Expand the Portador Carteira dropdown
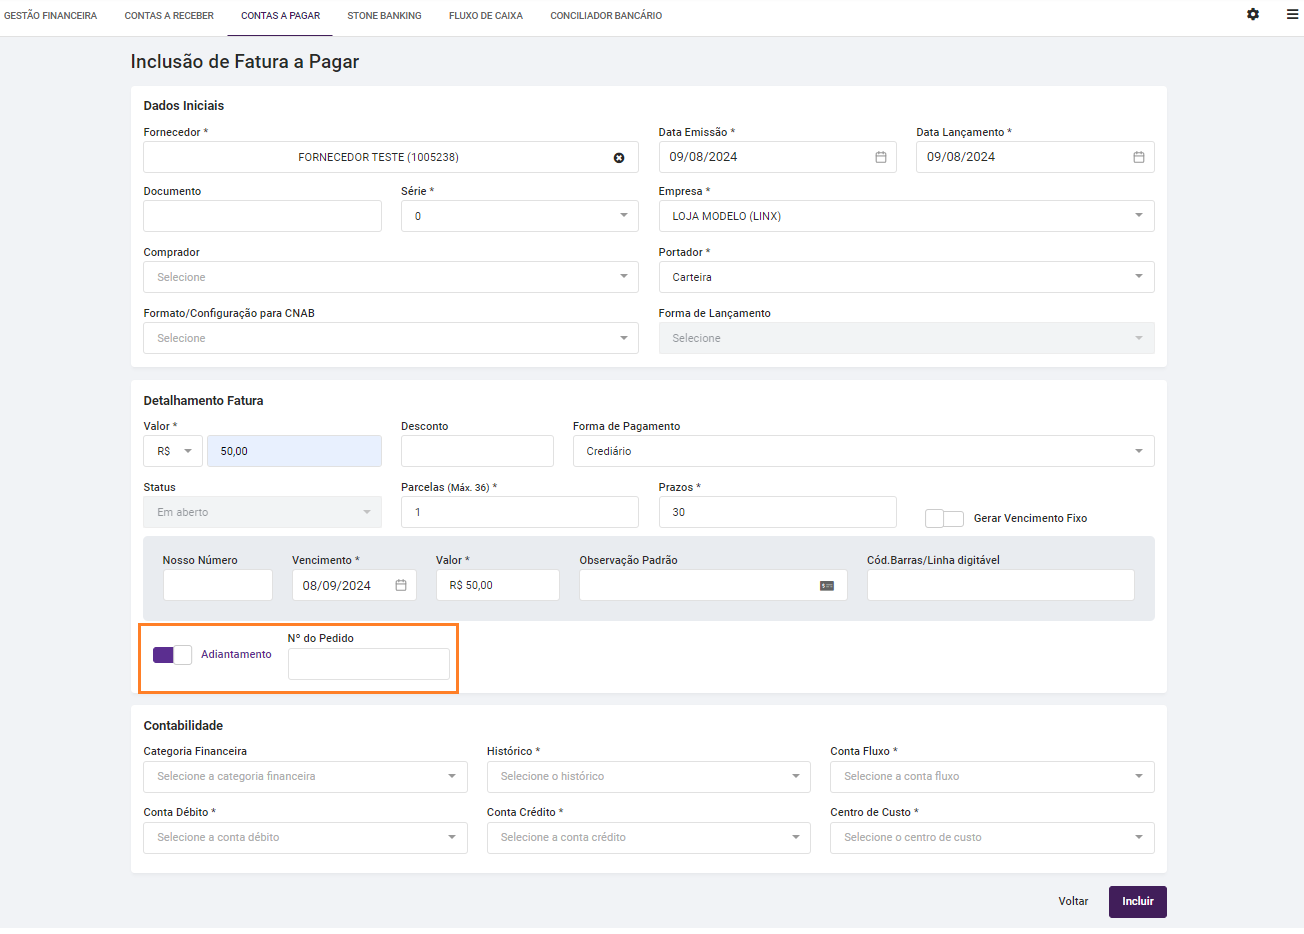This screenshot has height=934, width=1304. pos(1138,277)
